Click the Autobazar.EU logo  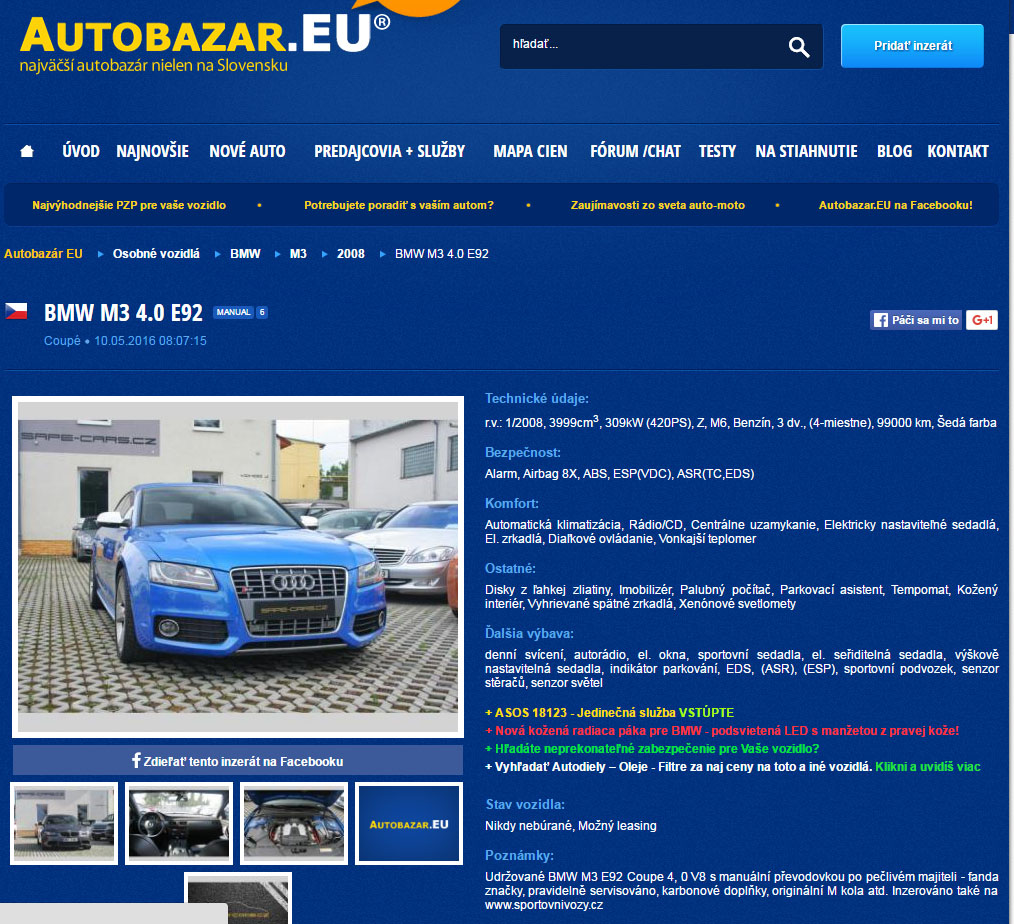pos(204,42)
